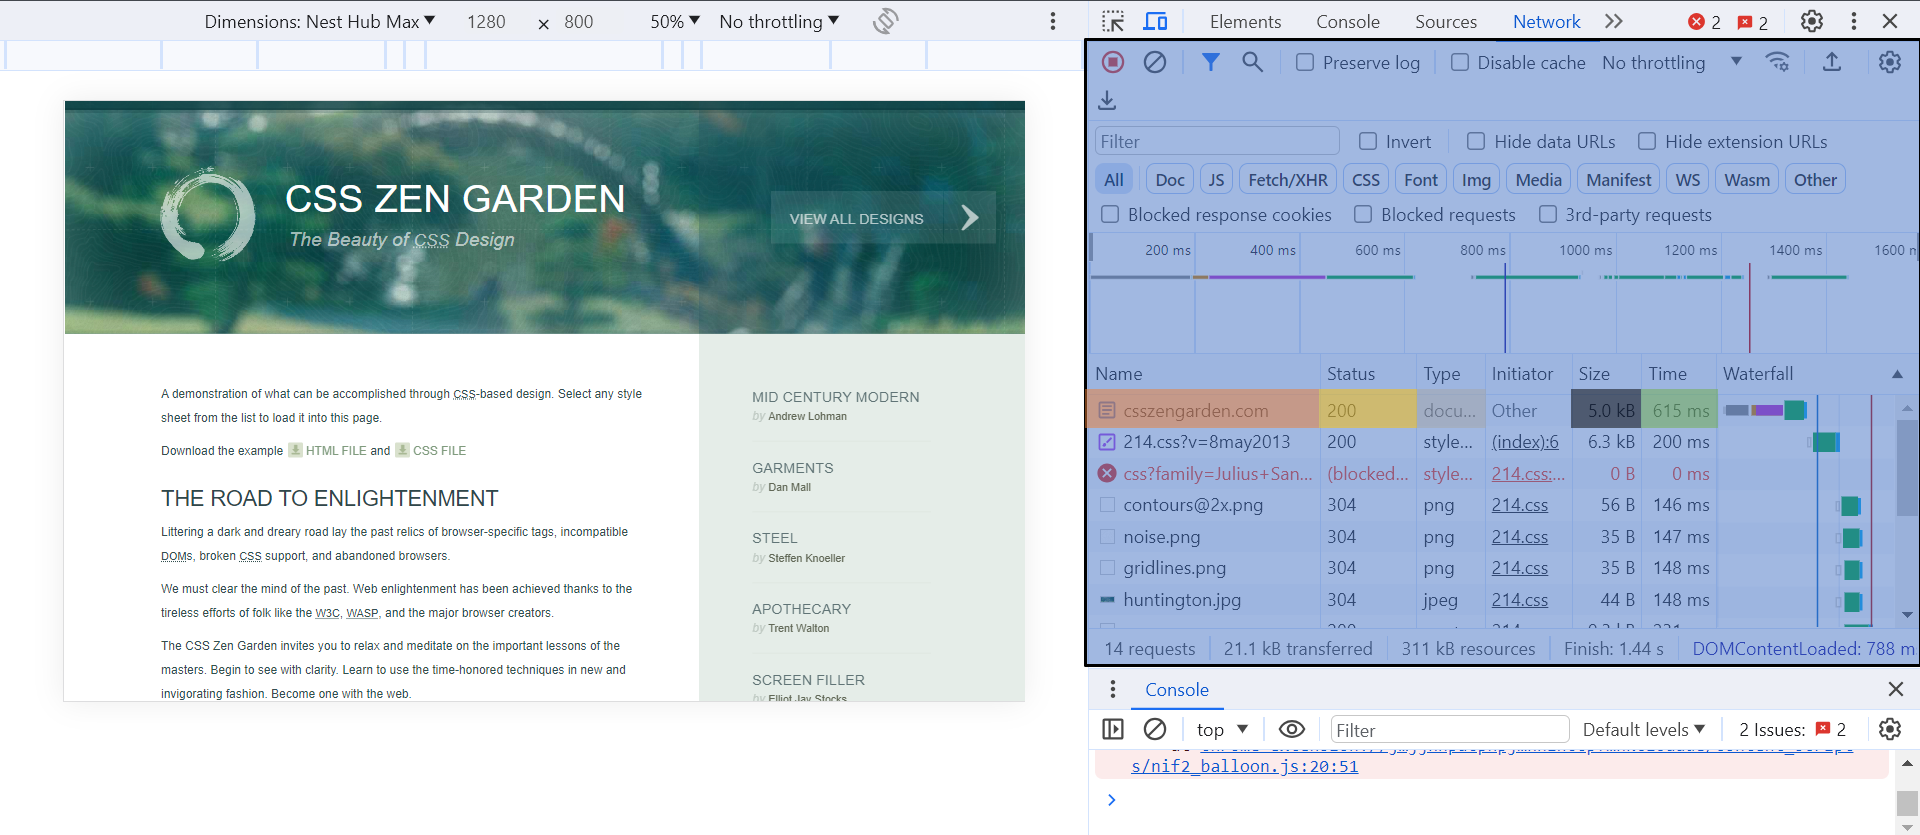
Task: Show the console sidebar
Action: [1113, 729]
